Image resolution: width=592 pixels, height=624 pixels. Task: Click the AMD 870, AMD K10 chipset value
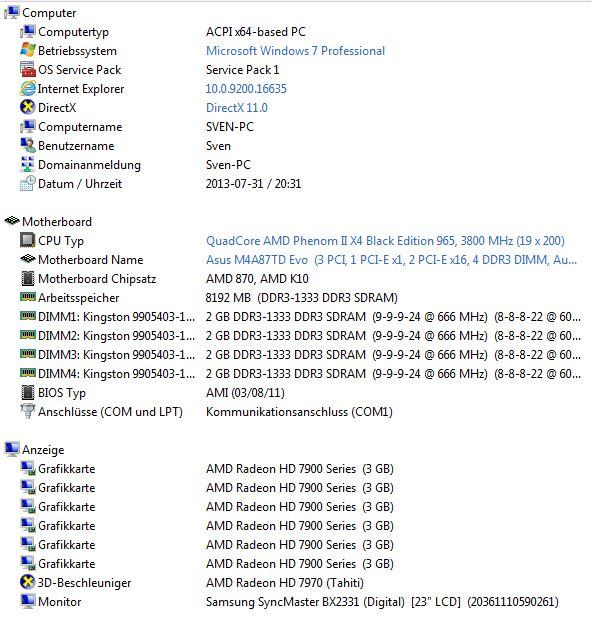pyautogui.click(x=257, y=279)
